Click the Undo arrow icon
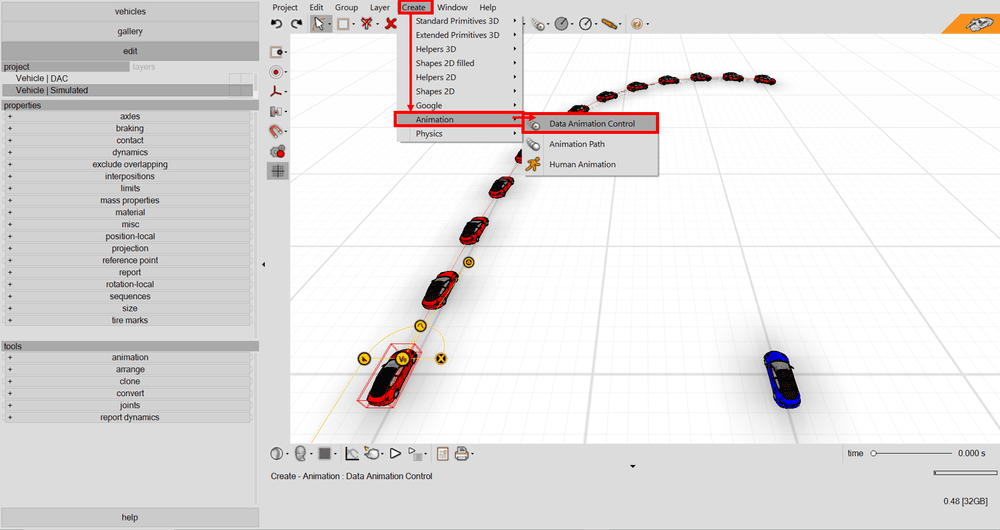This screenshot has height=530, width=1000. pos(277,24)
